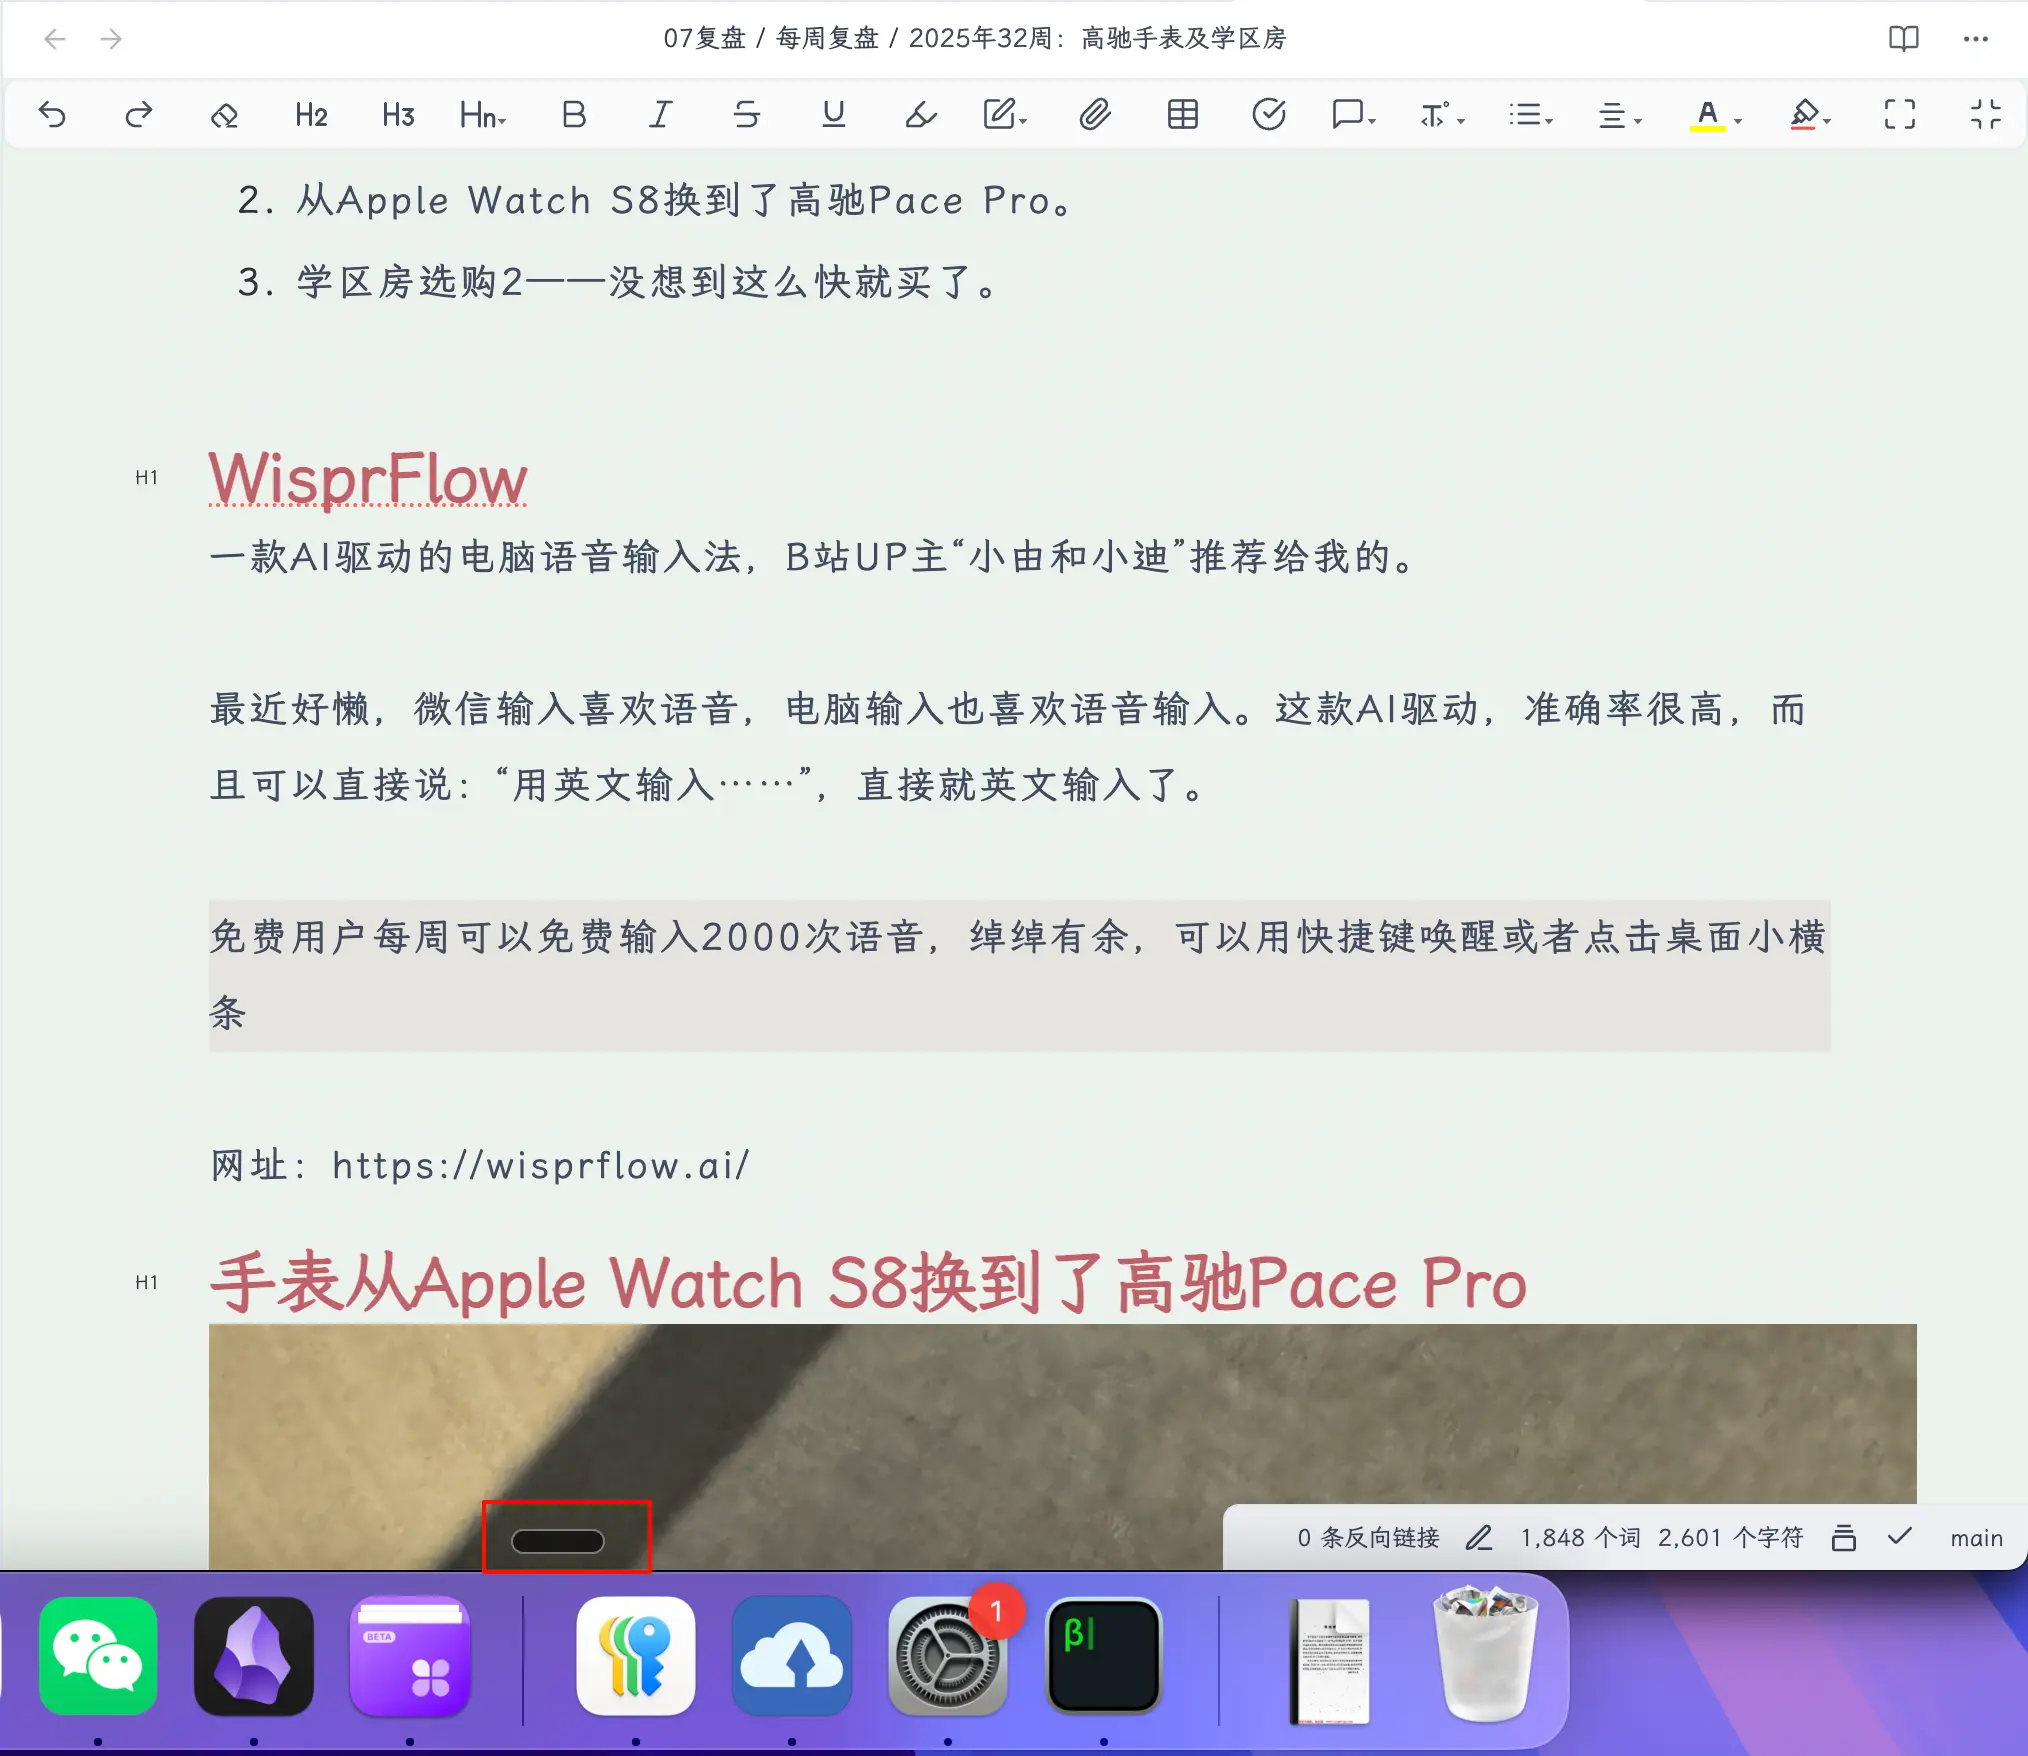Expand the Hn heading level dropdown
This screenshot has height=1756, width=2028.
tap(483, 115)
